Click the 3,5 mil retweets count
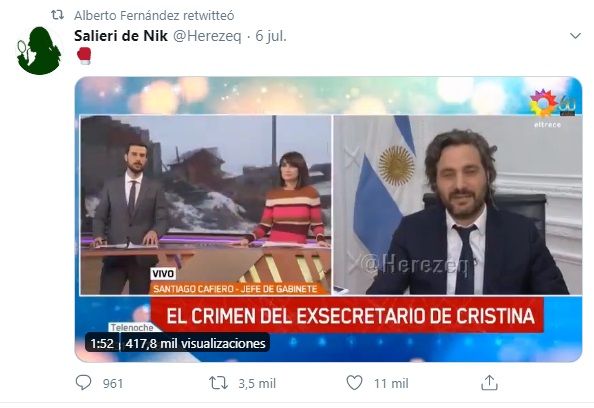The width and height of the screenshot is (594, 408). [257, 383]
